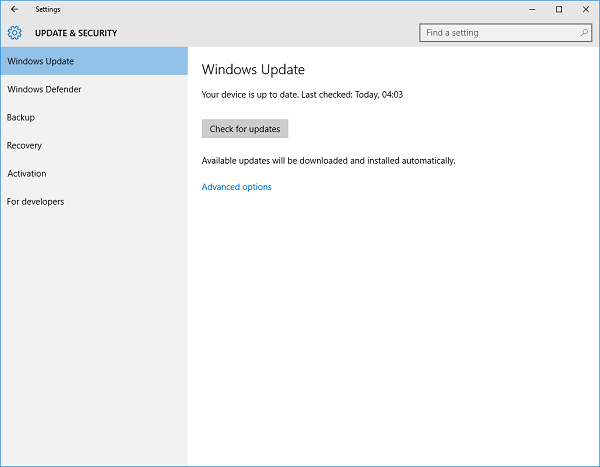
Task: Go back using the back arrow
Action: click(15, 9)
